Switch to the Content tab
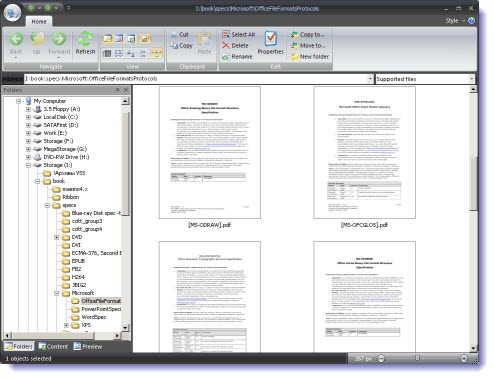The width and height of the screenshot is (494, 379). (53, 346)
